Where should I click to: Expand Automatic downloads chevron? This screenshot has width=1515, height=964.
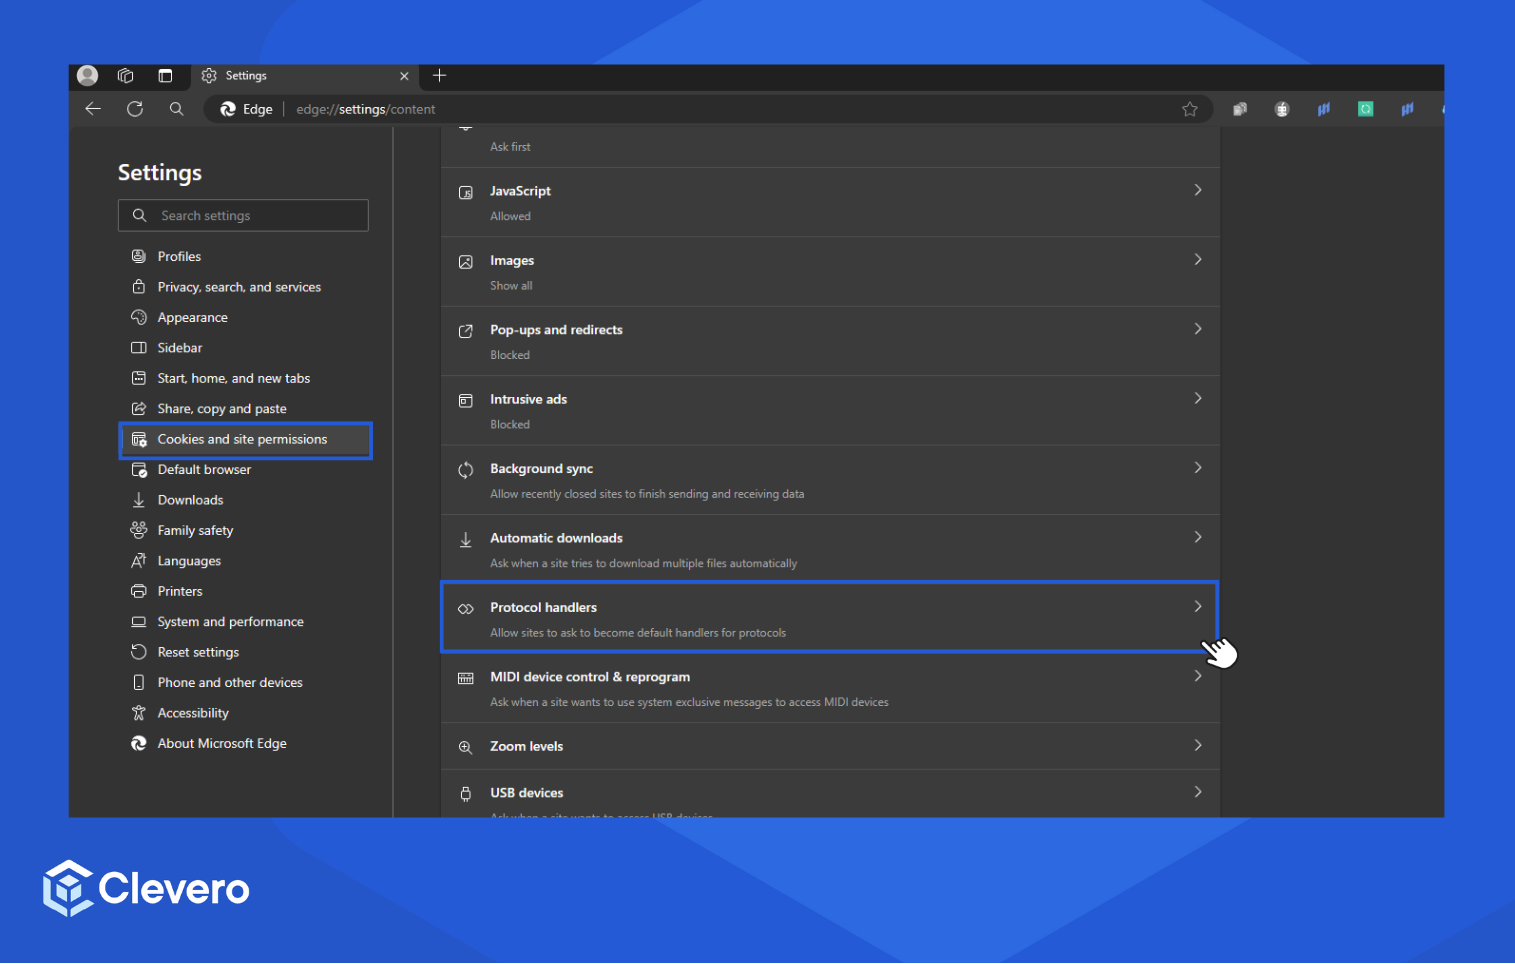1198,537
